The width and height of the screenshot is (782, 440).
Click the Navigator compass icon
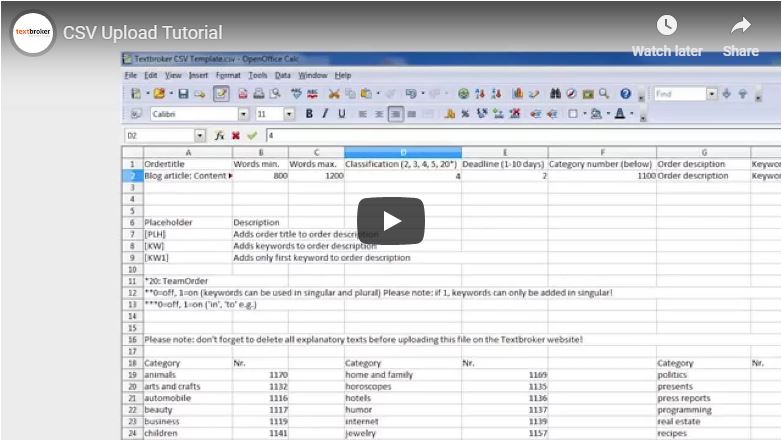click(572, 93)
